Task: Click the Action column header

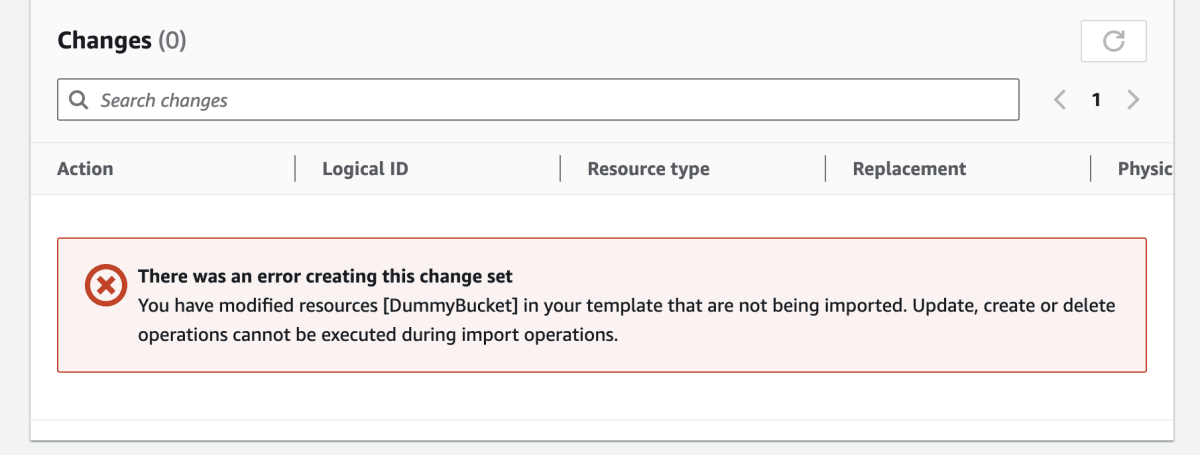Action: point(85,169)
